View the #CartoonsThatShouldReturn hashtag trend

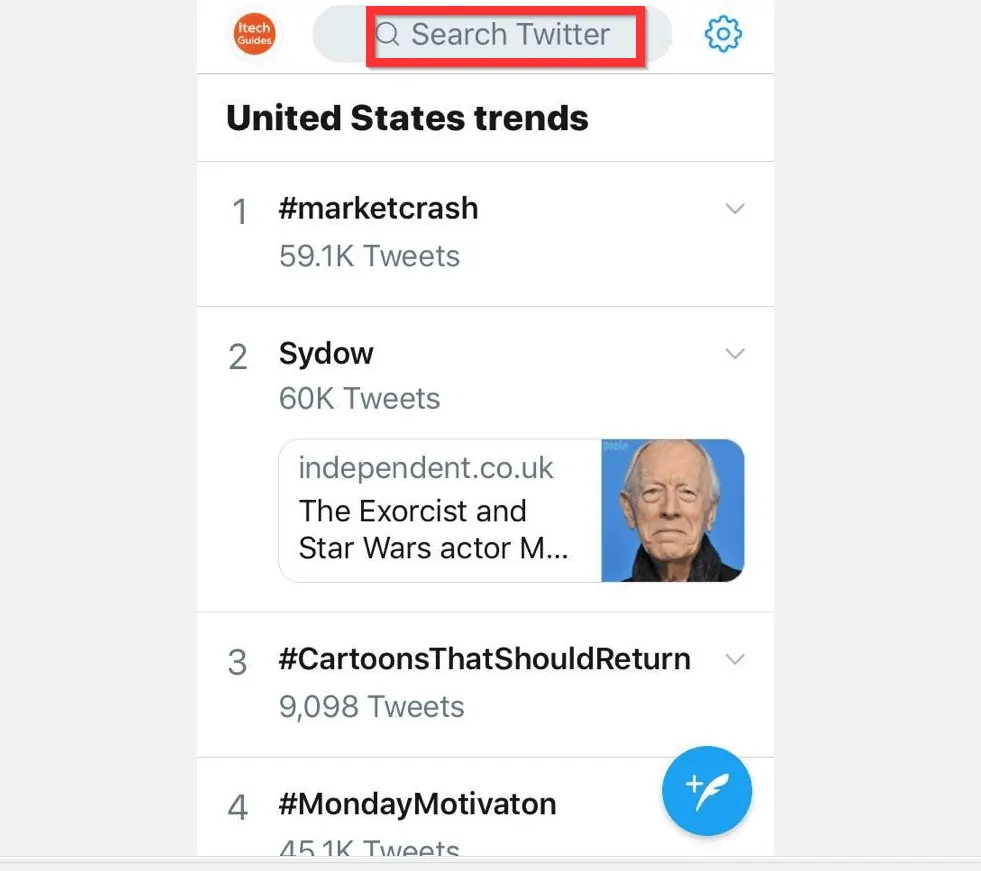[484, 660]
